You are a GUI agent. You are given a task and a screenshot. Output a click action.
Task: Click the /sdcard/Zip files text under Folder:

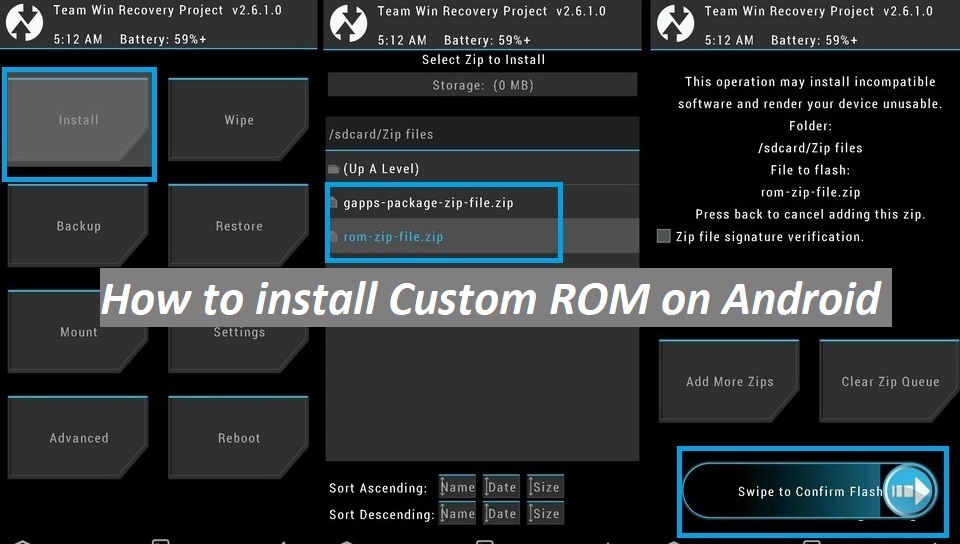pos(810,148)
